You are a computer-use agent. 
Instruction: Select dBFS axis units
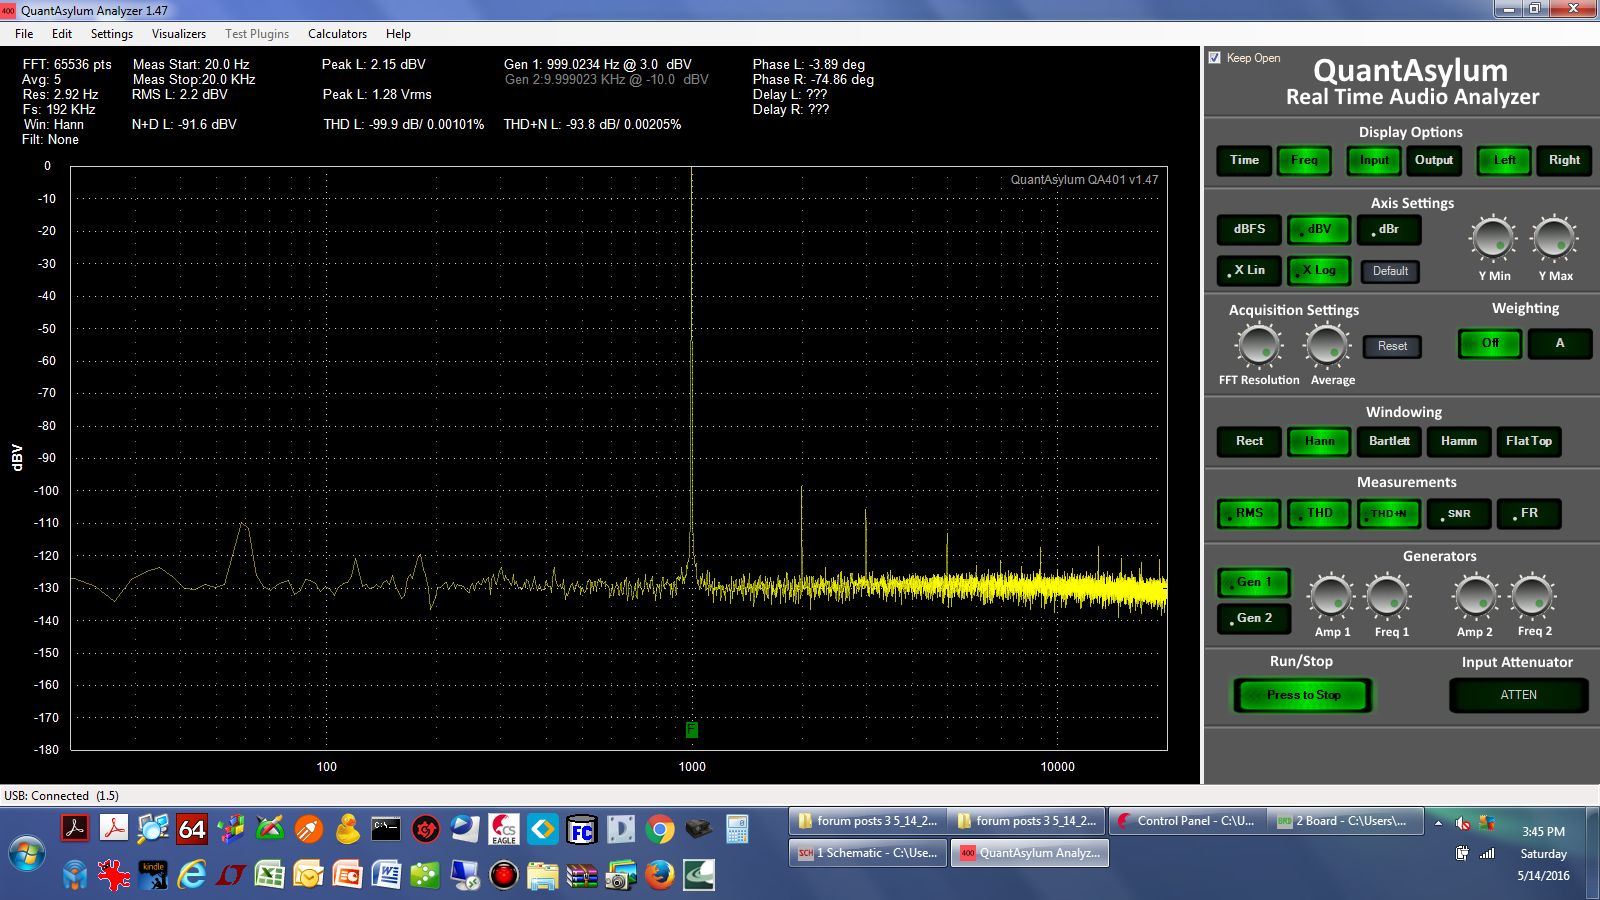1249,229
